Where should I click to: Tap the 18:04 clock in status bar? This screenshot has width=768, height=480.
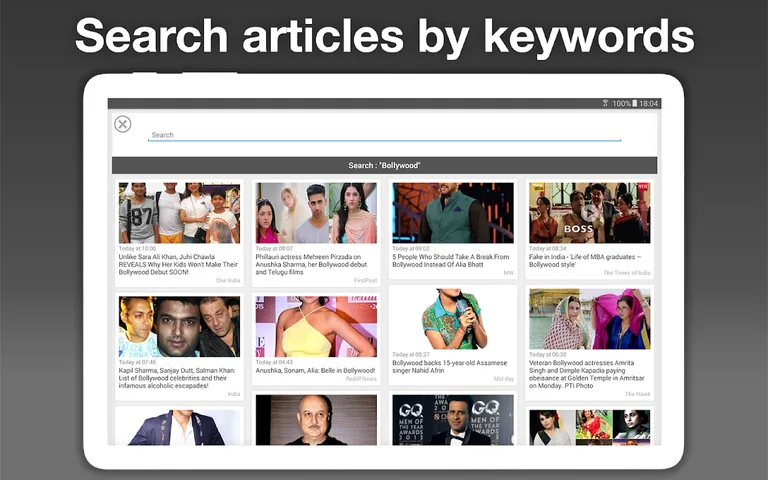(648, 103)
